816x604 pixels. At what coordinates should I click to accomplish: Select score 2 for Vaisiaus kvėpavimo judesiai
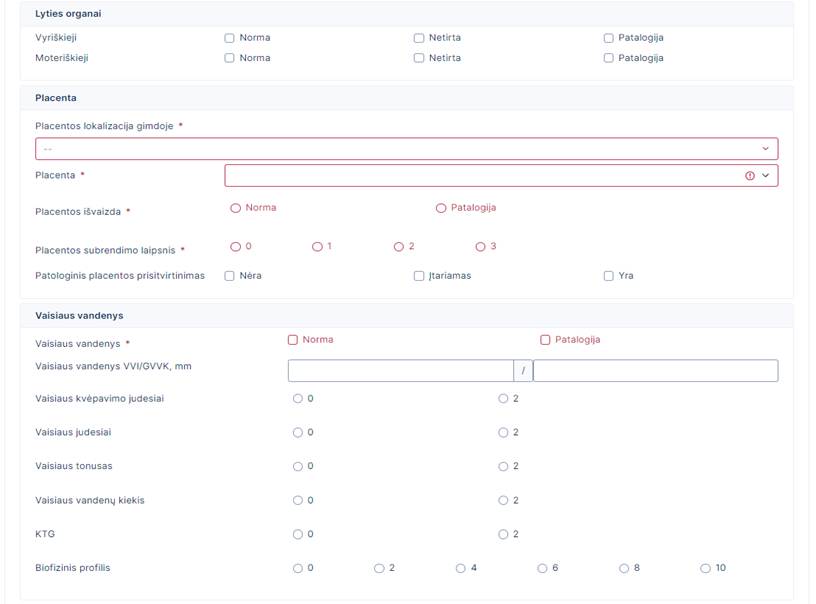point(503,398)
